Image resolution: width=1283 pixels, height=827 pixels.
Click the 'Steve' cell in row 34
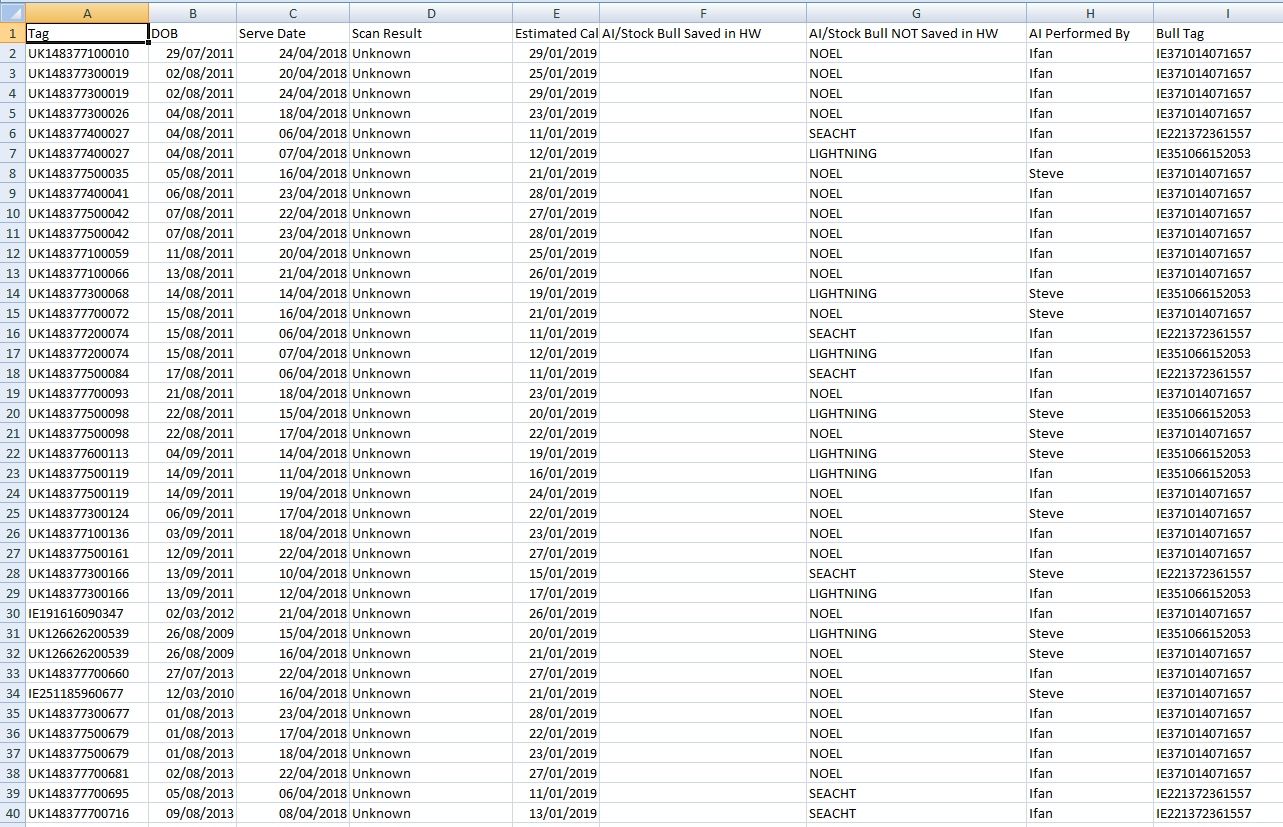1090,693
